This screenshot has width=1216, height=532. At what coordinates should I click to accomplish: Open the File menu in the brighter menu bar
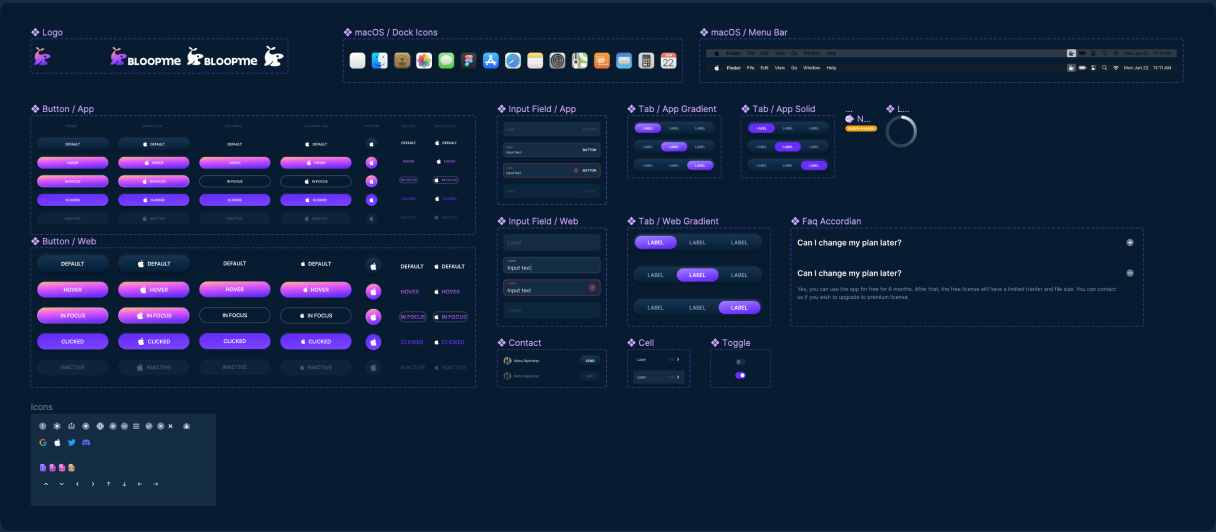750,68
